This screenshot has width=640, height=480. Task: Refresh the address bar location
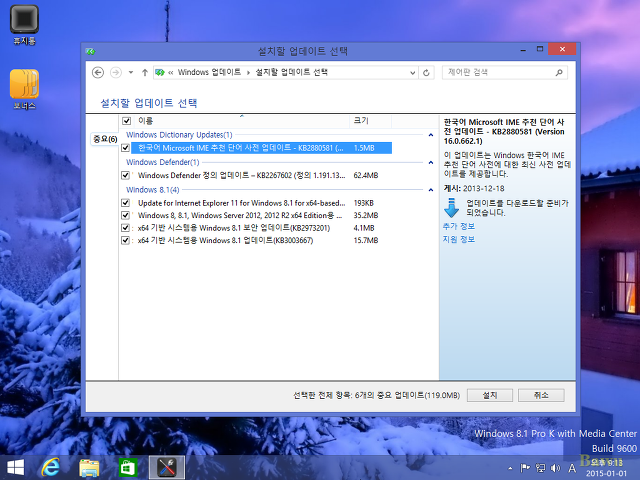(426, 73)
